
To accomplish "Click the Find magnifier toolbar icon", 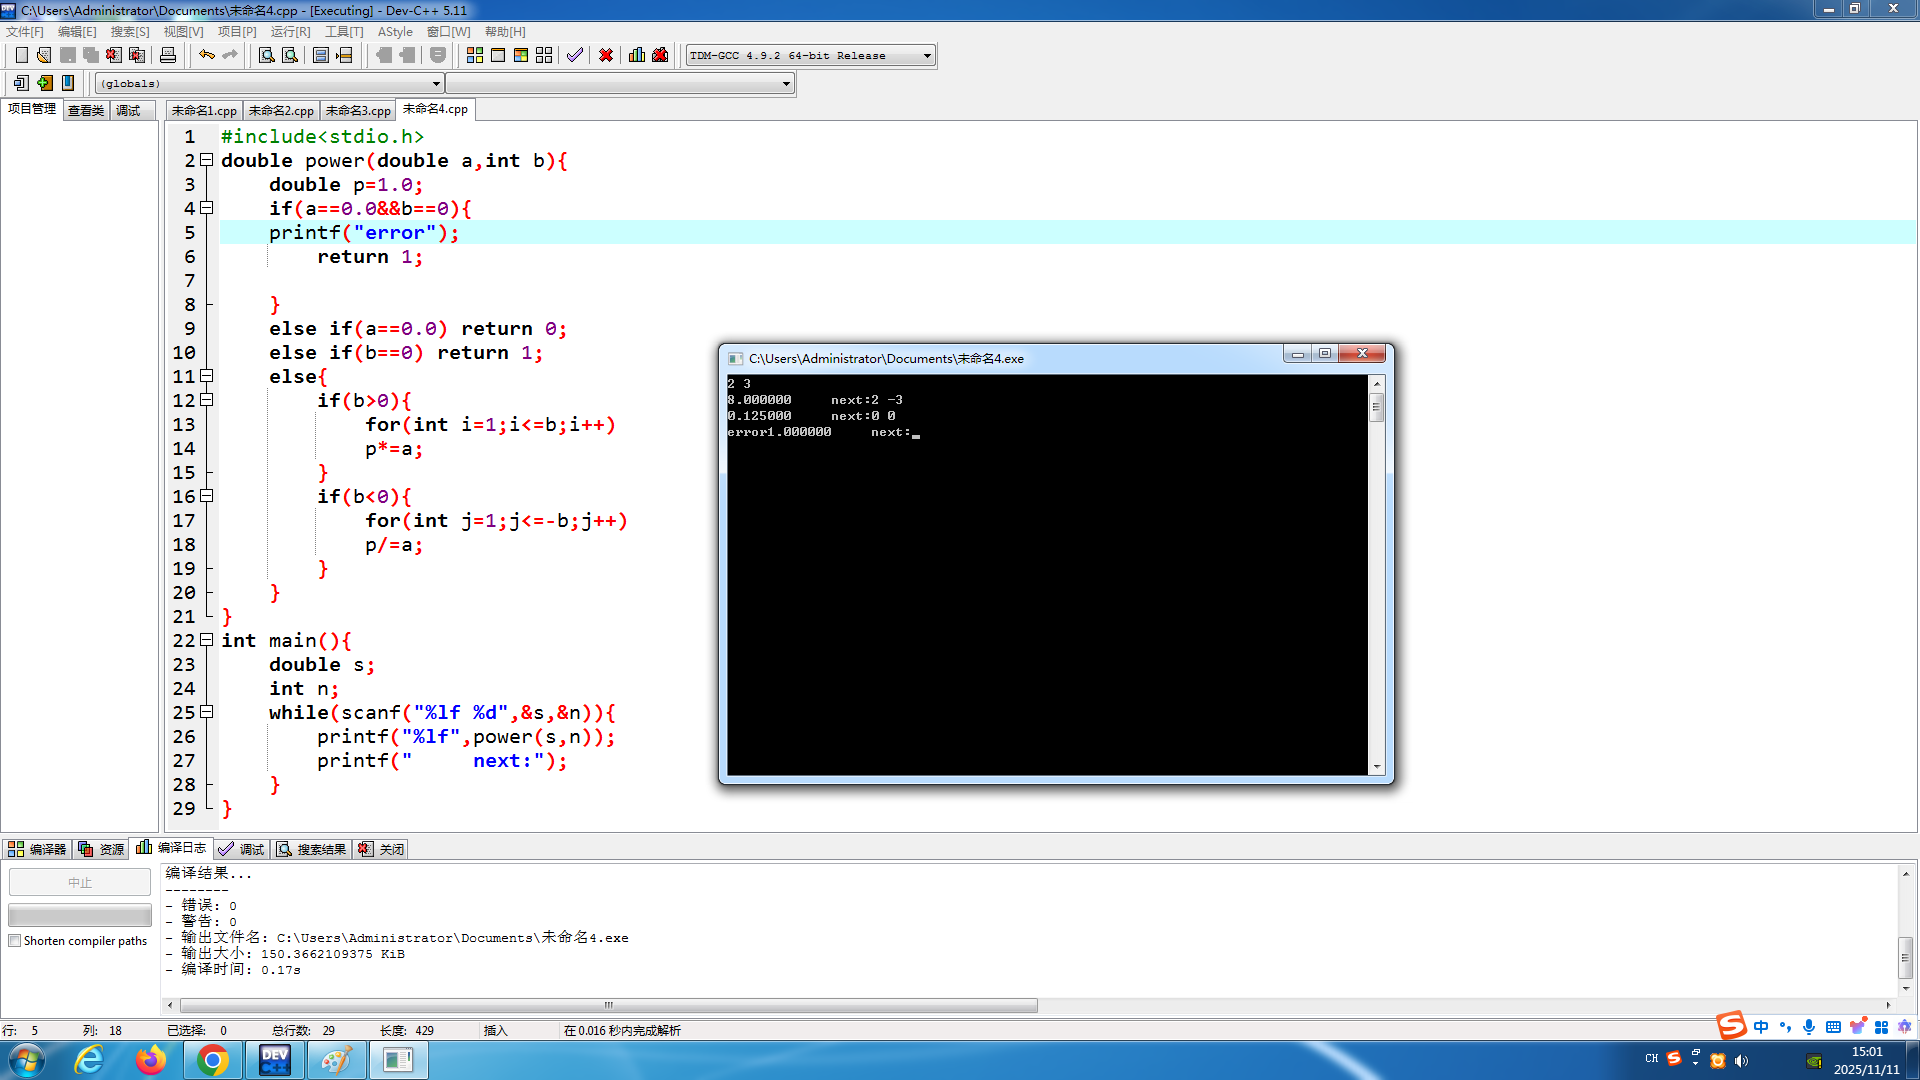I will click(267, 55).
